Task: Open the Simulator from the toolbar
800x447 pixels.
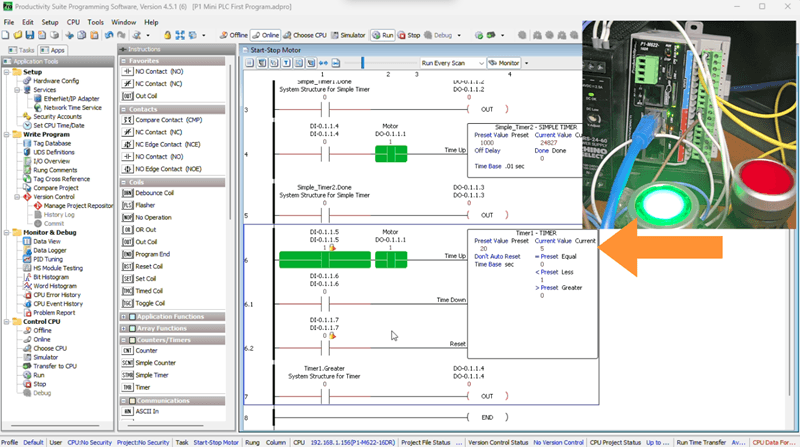Action: 348,35
